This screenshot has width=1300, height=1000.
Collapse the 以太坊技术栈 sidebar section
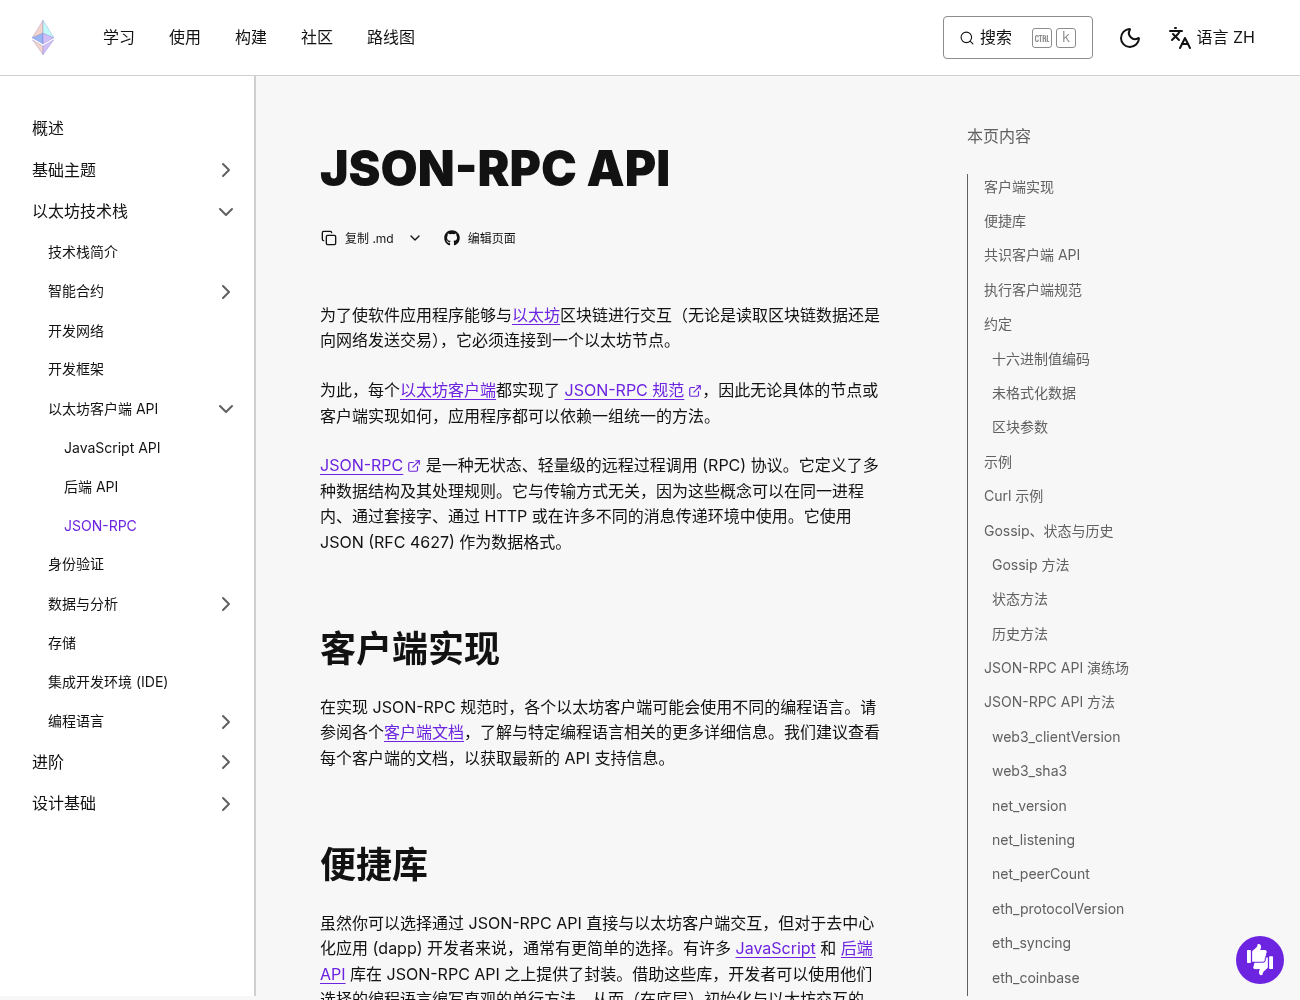226,212
